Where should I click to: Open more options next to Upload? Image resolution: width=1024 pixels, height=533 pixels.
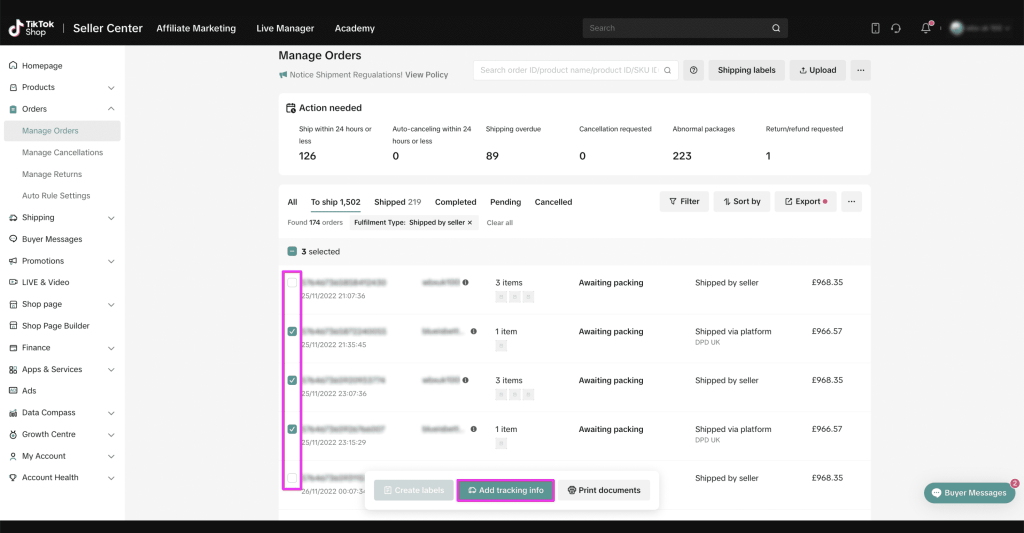pyautogui.click(x=860, y=70)
